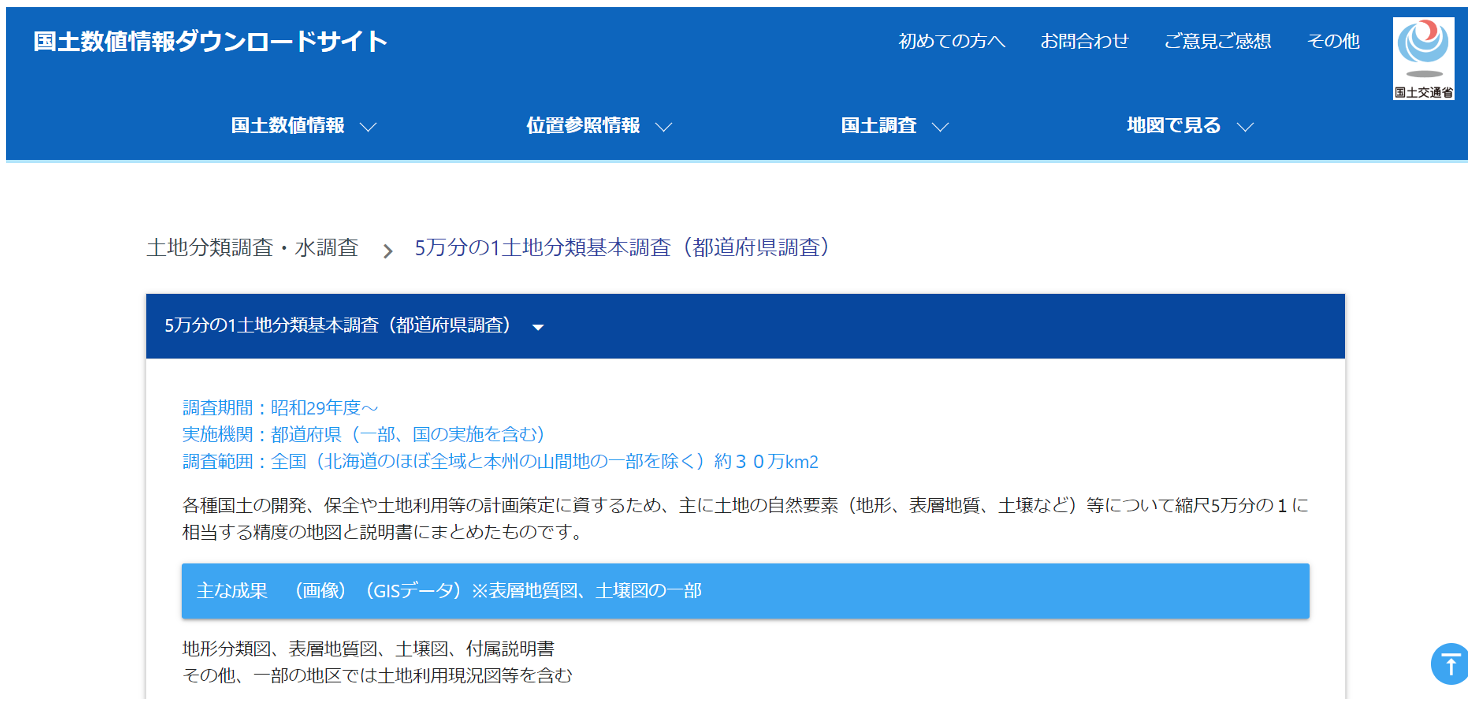This screenshot has height=724, width=1472.
Task: Open the 地図で見る dropdown arrow
Action: pos(1246,127)
